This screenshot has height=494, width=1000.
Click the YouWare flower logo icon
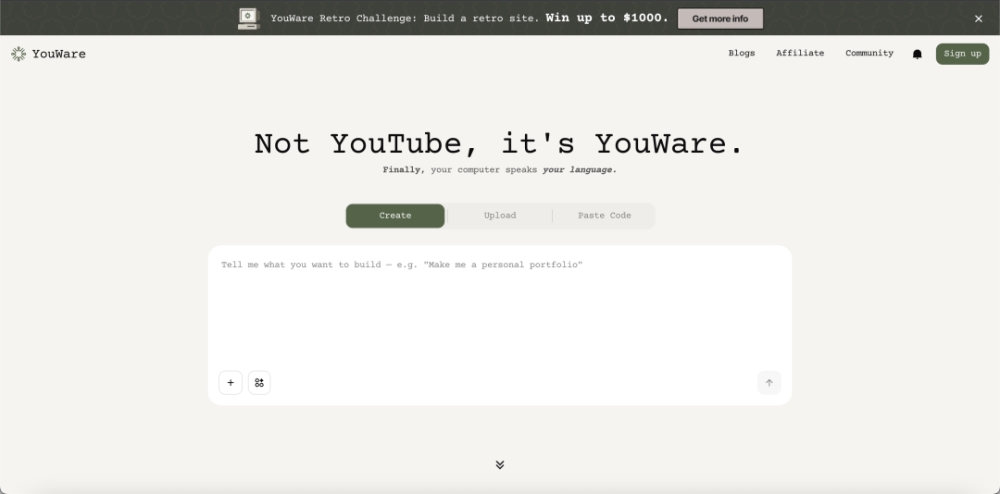pos(18,54)
